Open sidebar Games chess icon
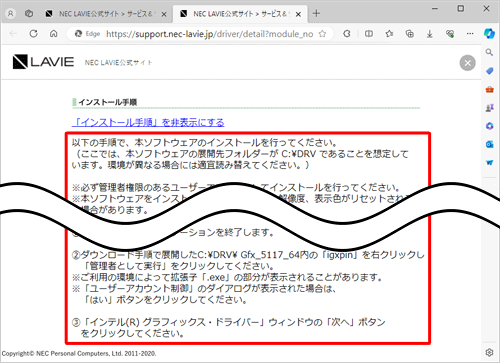500x363 pixels. [x=489, y=108]
